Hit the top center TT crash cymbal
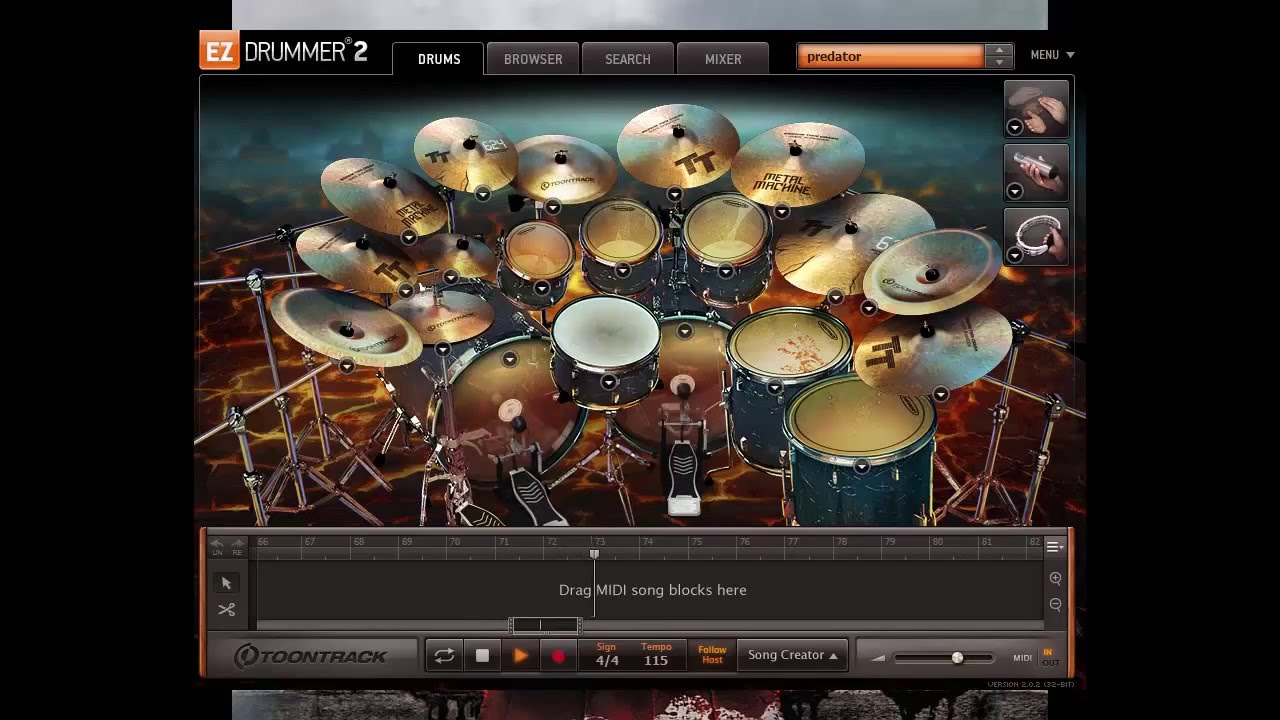This screenshot has height=720, width=1280. pyautogui.click(x=678, y=145)
